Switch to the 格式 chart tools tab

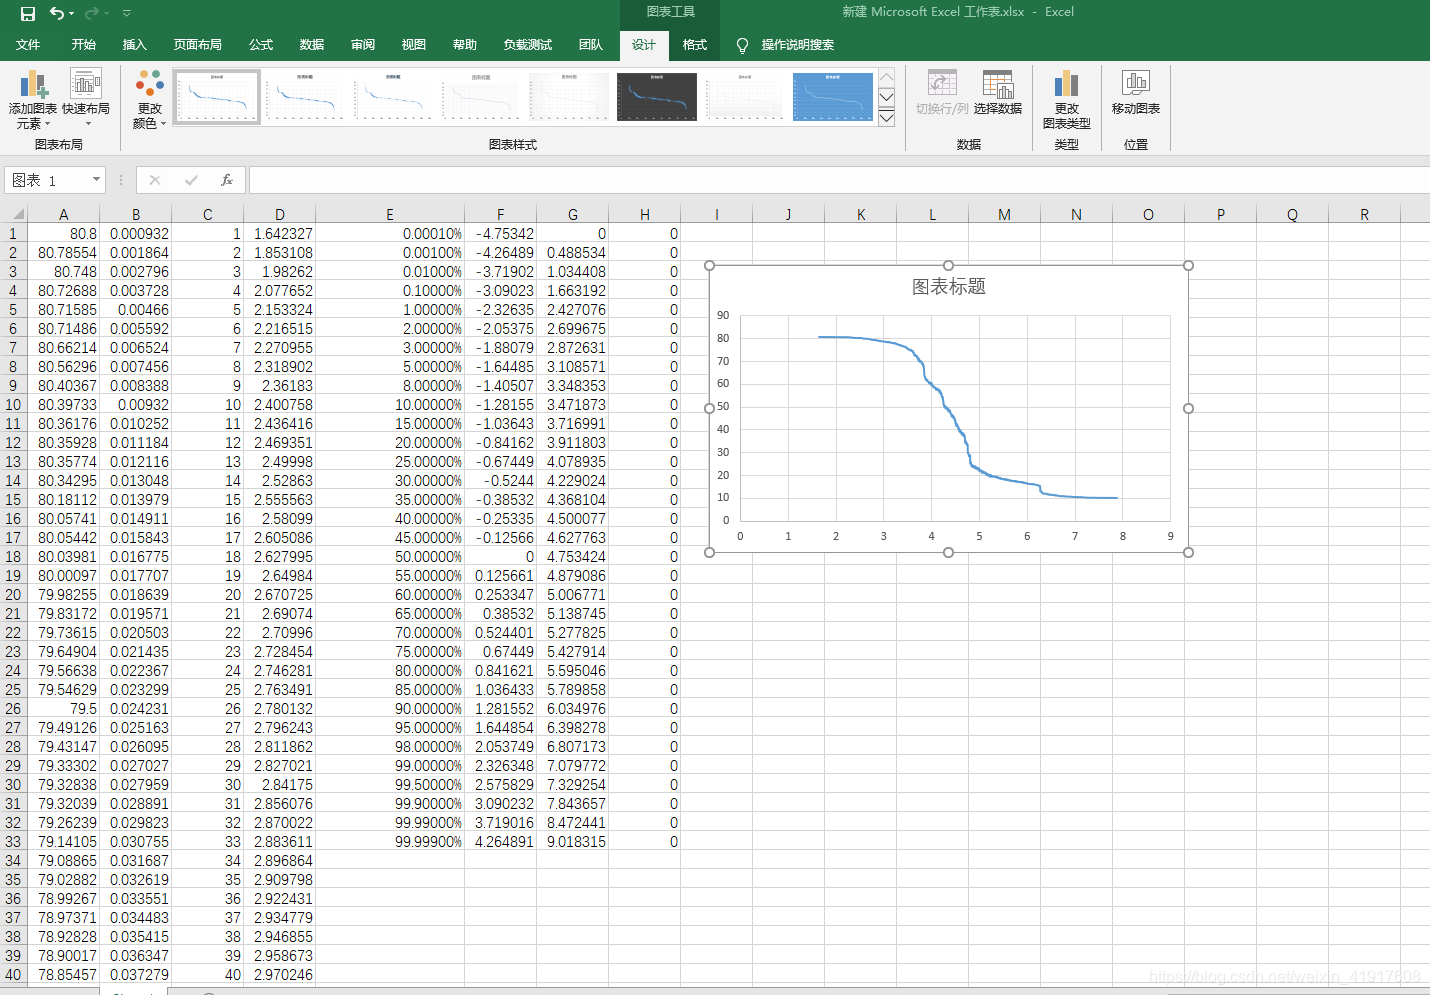tap(695, 45)
